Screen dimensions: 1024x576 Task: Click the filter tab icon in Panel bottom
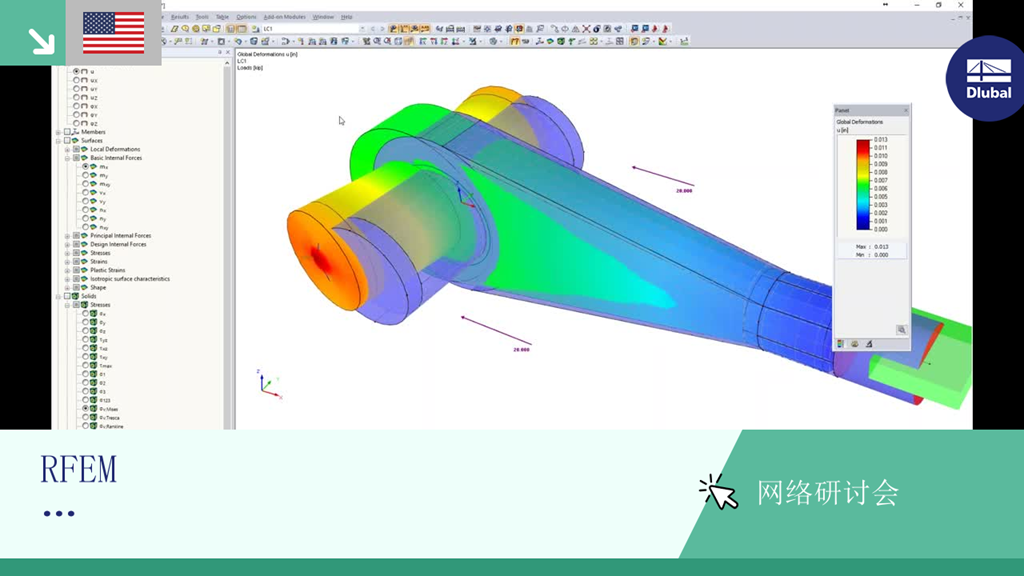[869, 344]
